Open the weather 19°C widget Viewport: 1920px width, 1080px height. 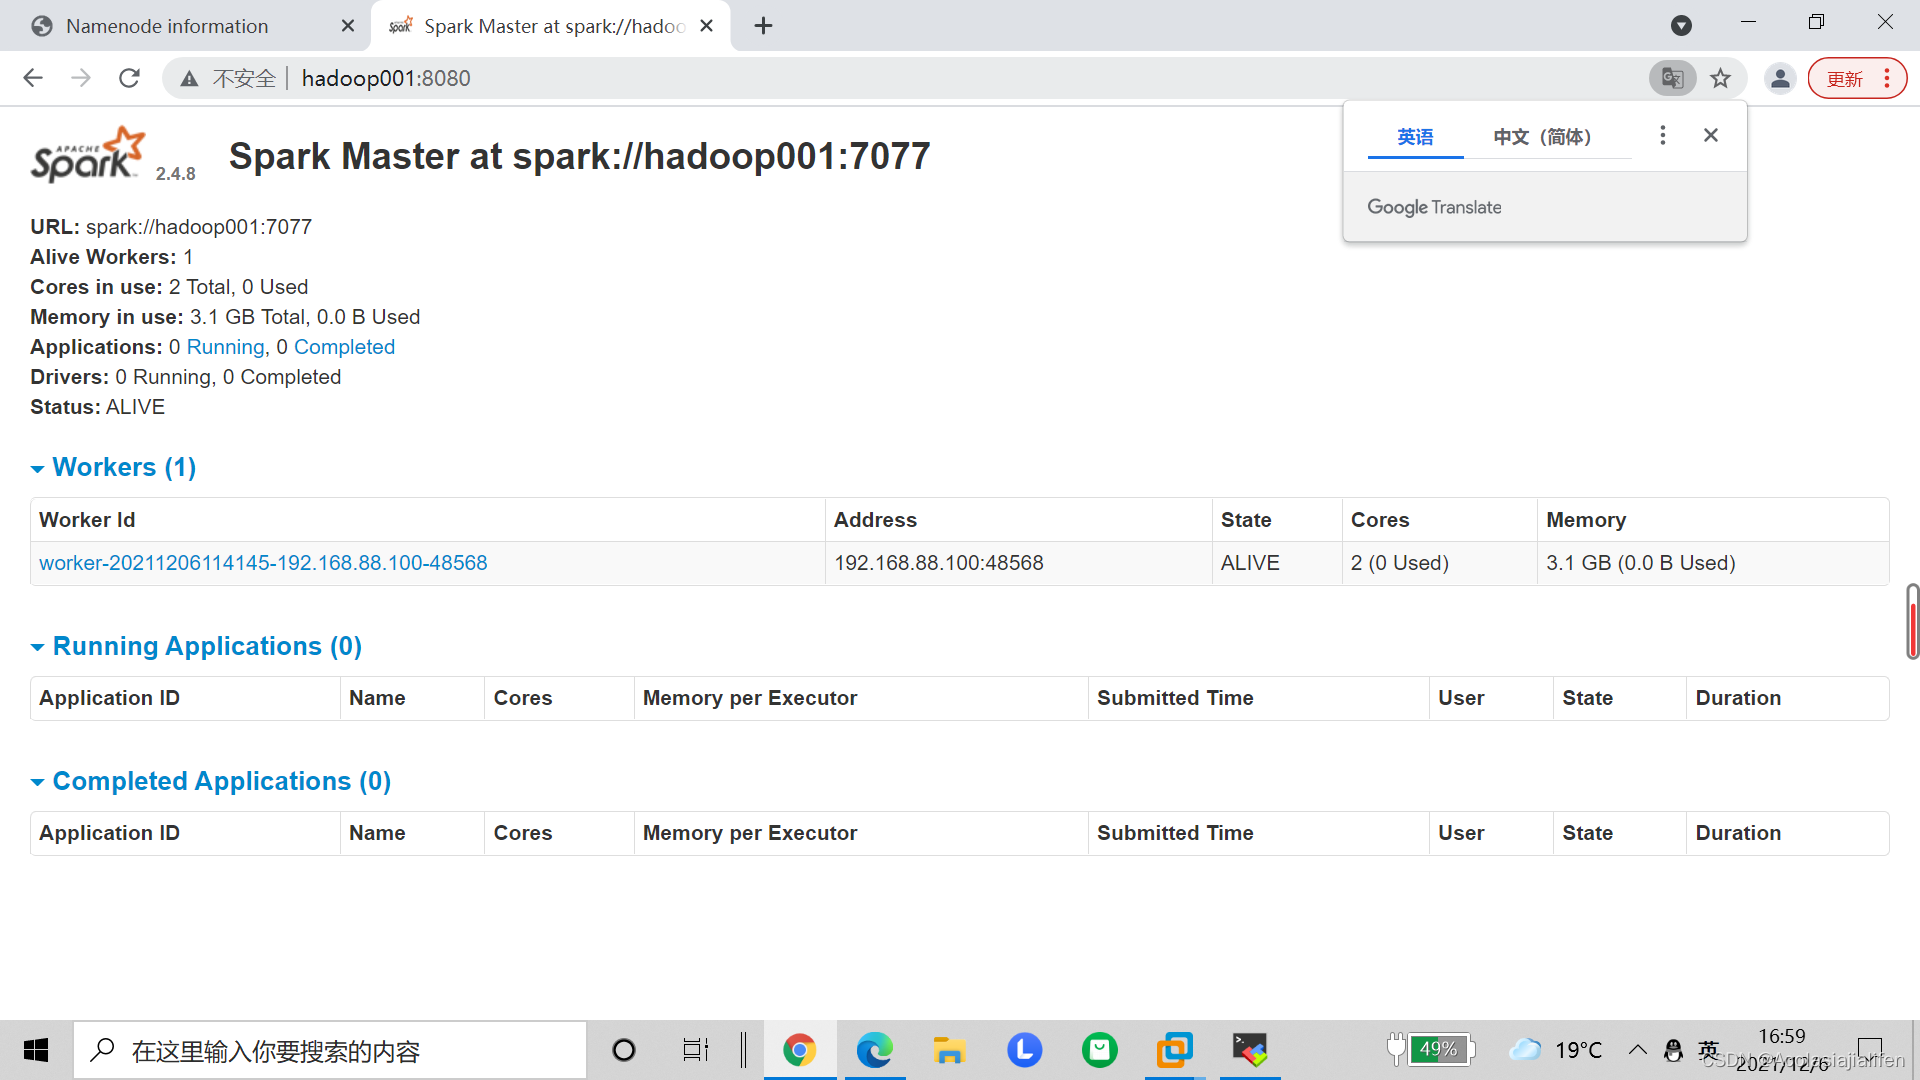[1555, 1050]
